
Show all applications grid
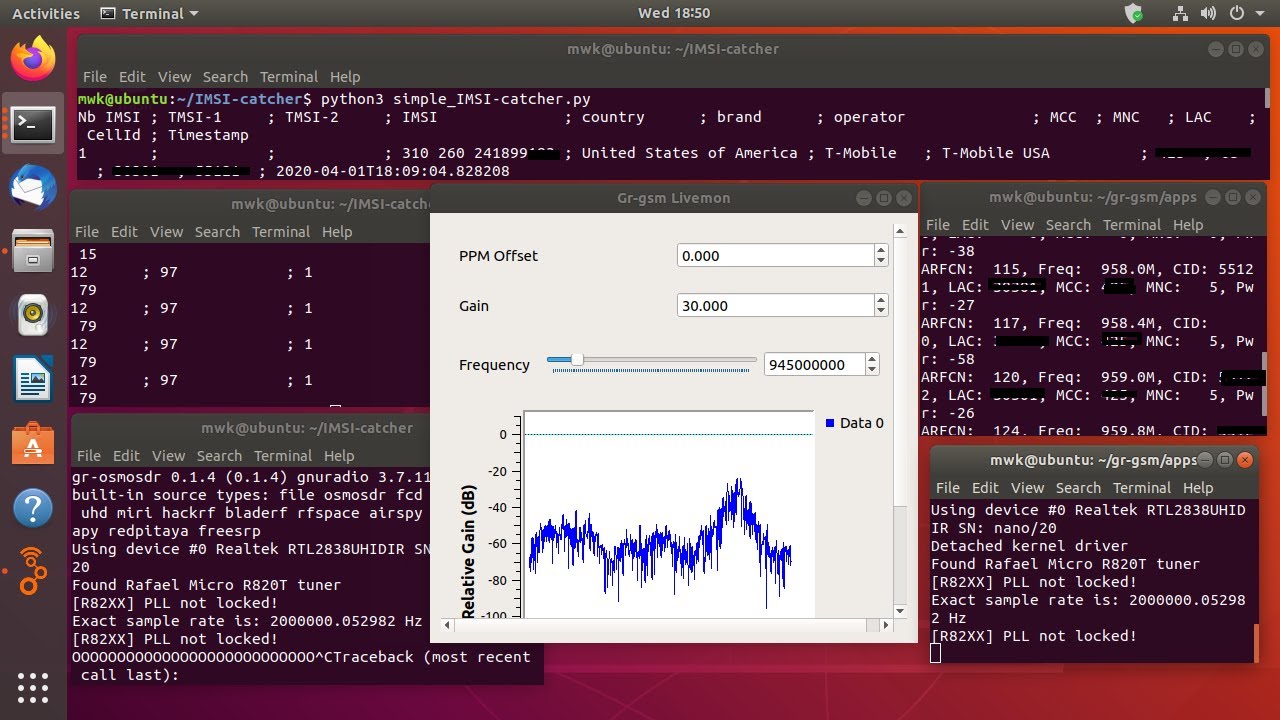[33, 687]
